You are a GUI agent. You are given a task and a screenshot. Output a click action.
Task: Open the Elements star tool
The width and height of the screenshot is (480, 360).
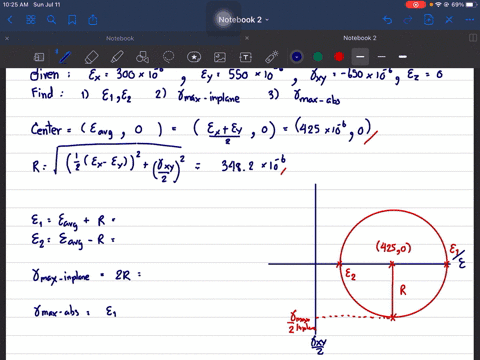coord(194,57)
